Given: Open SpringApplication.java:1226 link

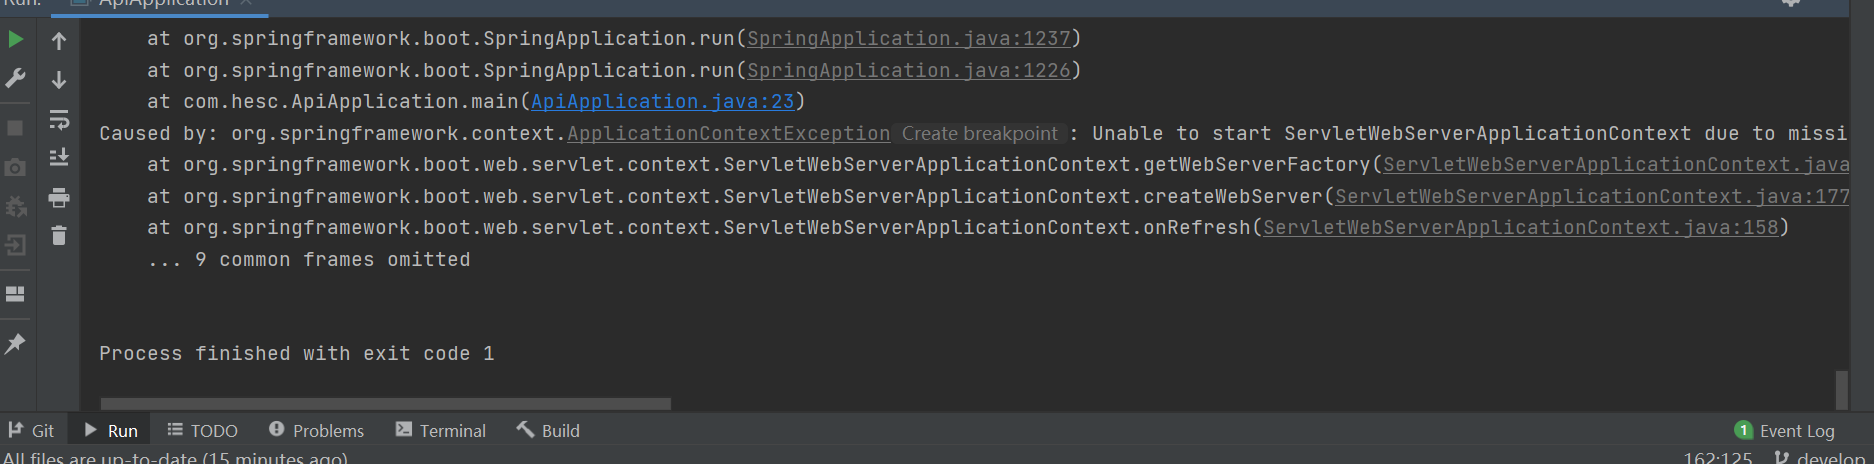Looking at the screenshot, I should pyautogui.click(x=909, y=71).
